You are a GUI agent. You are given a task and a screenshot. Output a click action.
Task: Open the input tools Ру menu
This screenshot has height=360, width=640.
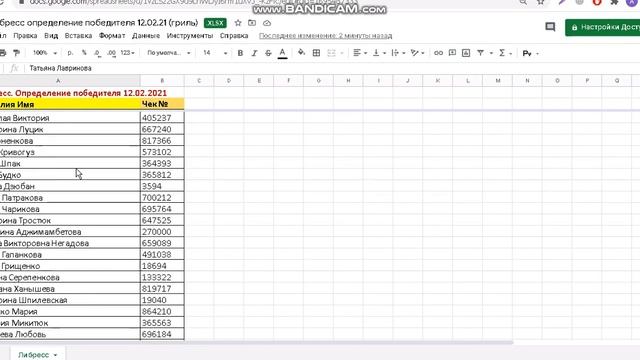pyautogui.click(x=530, y=53)
